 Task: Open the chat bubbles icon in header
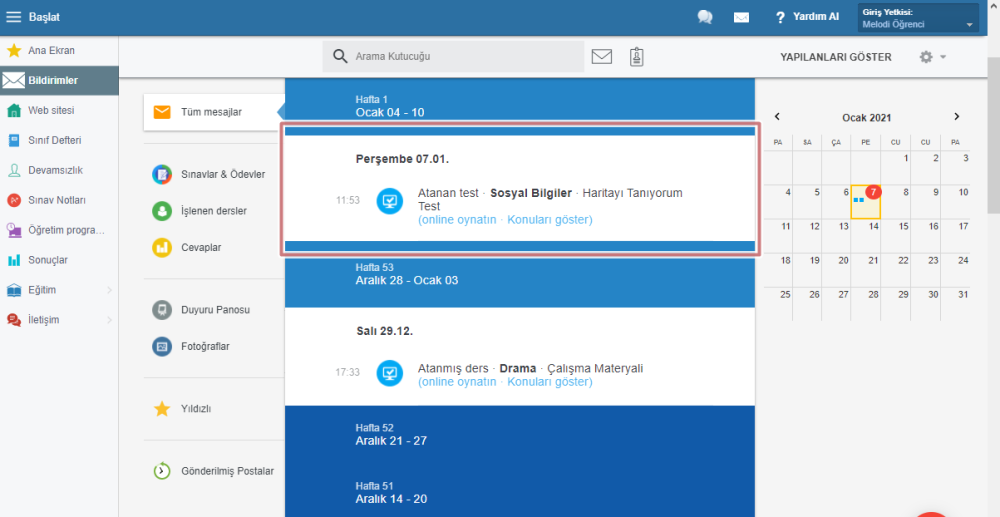(705, 17)
